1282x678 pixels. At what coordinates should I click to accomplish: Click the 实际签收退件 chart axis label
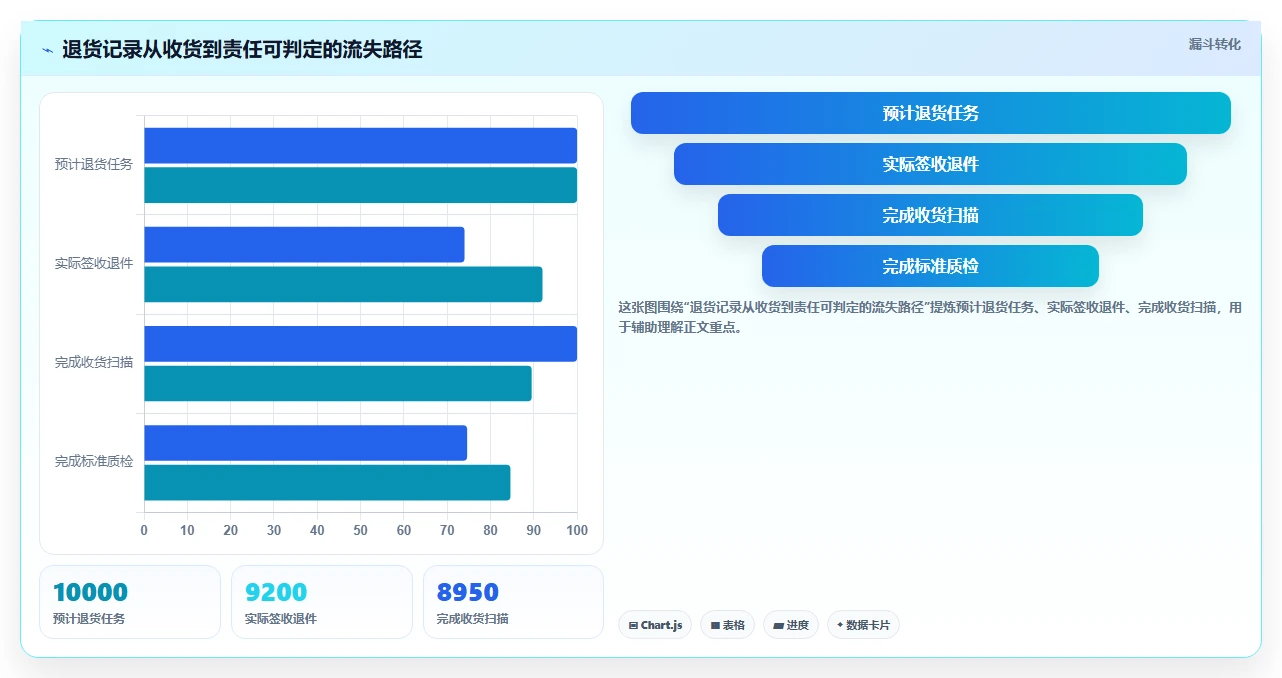94,264
